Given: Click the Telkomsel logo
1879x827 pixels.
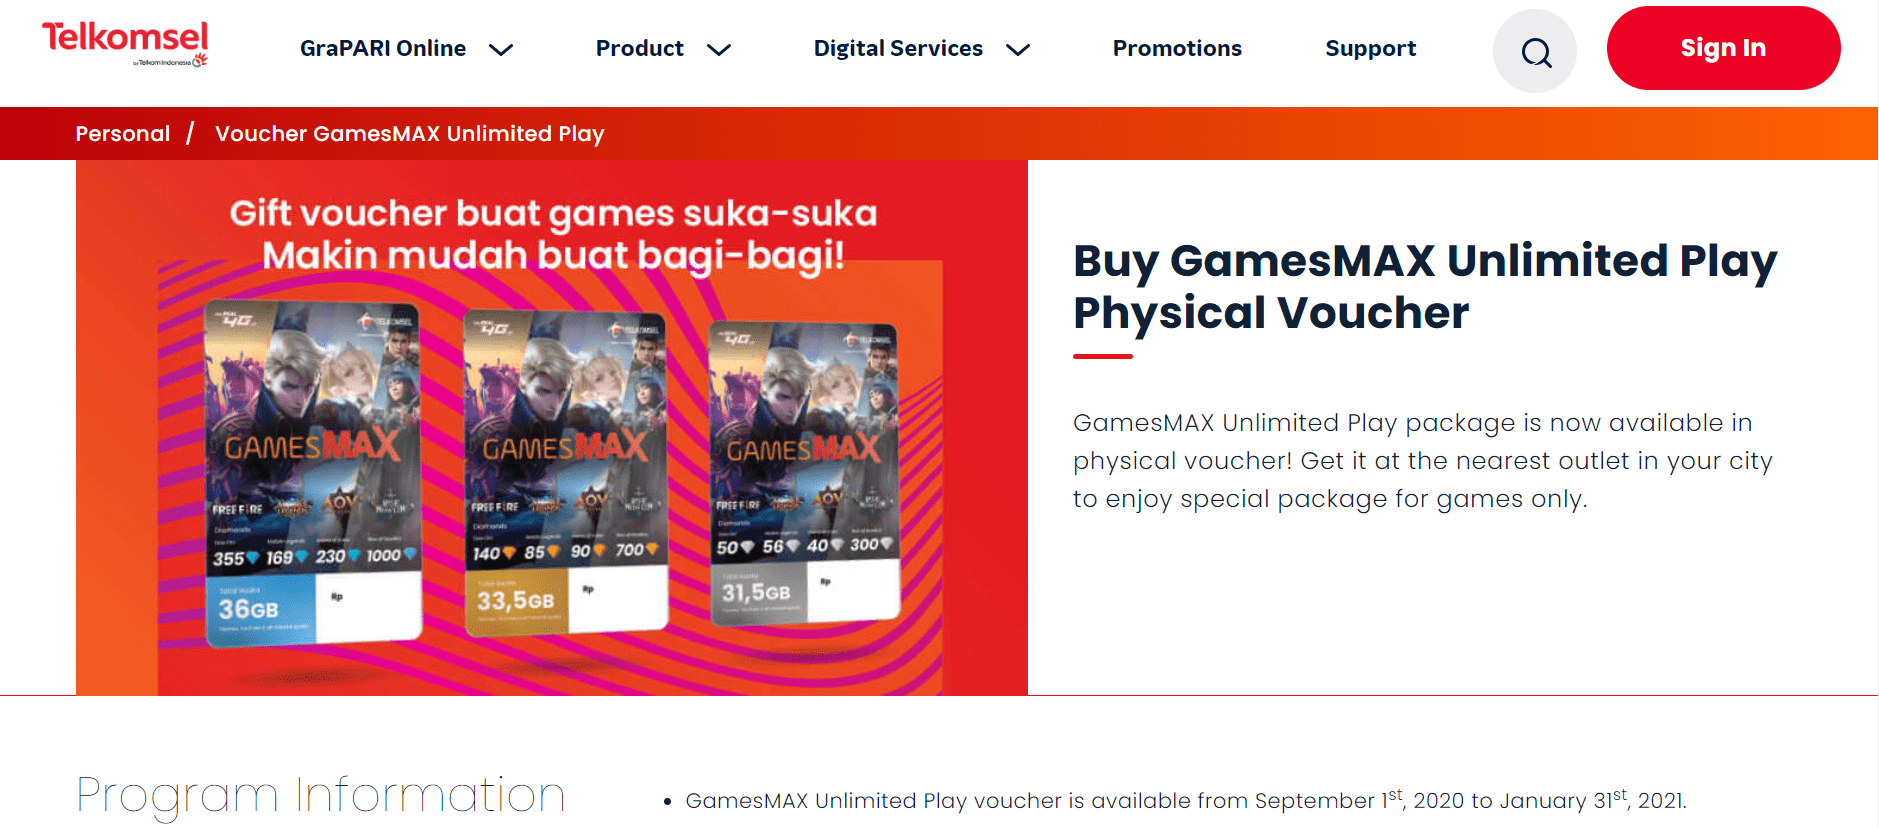Looking at the screenshot, I should click(125, 44).
